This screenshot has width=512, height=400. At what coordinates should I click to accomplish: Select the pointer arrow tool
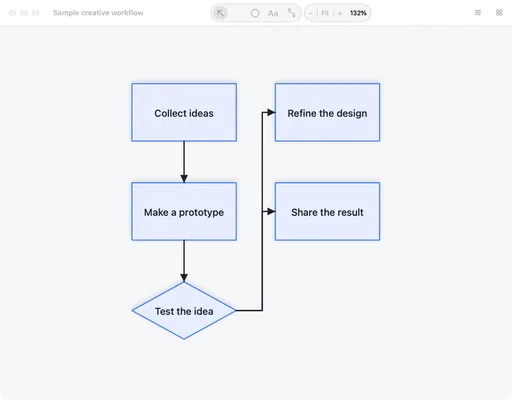pos(220,13)
